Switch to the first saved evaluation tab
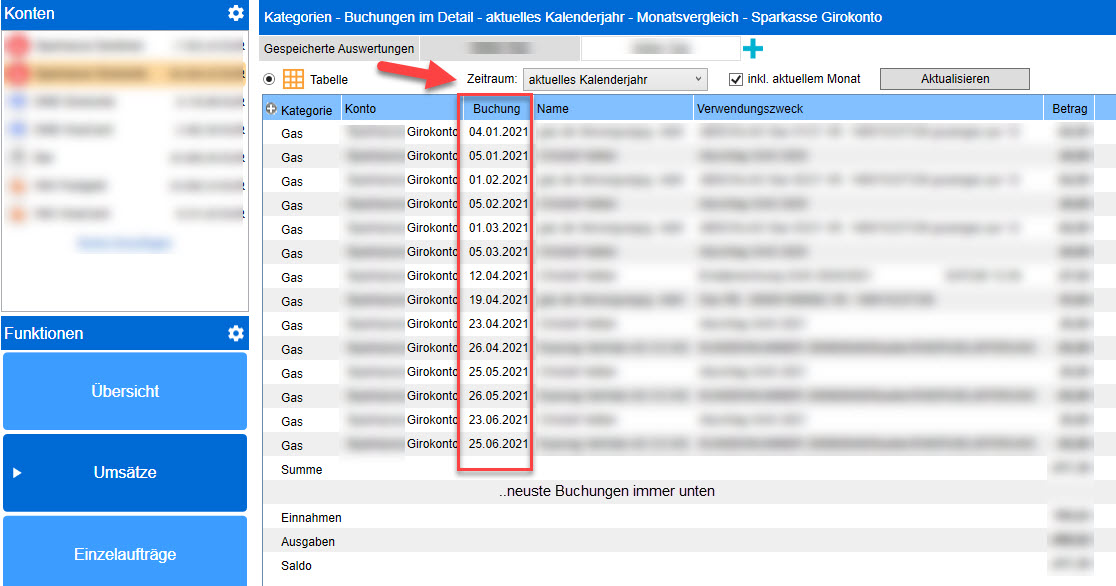This screenshot has width=1116, height=586. (x=499, y=48)
